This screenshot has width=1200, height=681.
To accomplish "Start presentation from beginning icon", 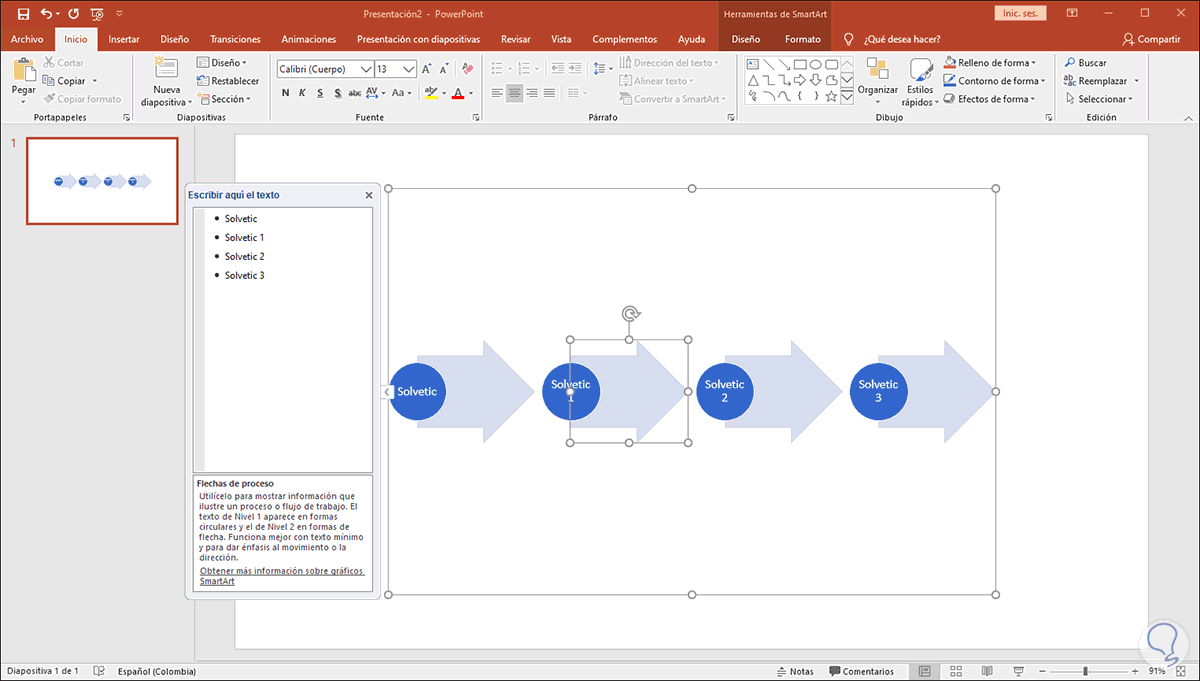I will 96,14.
